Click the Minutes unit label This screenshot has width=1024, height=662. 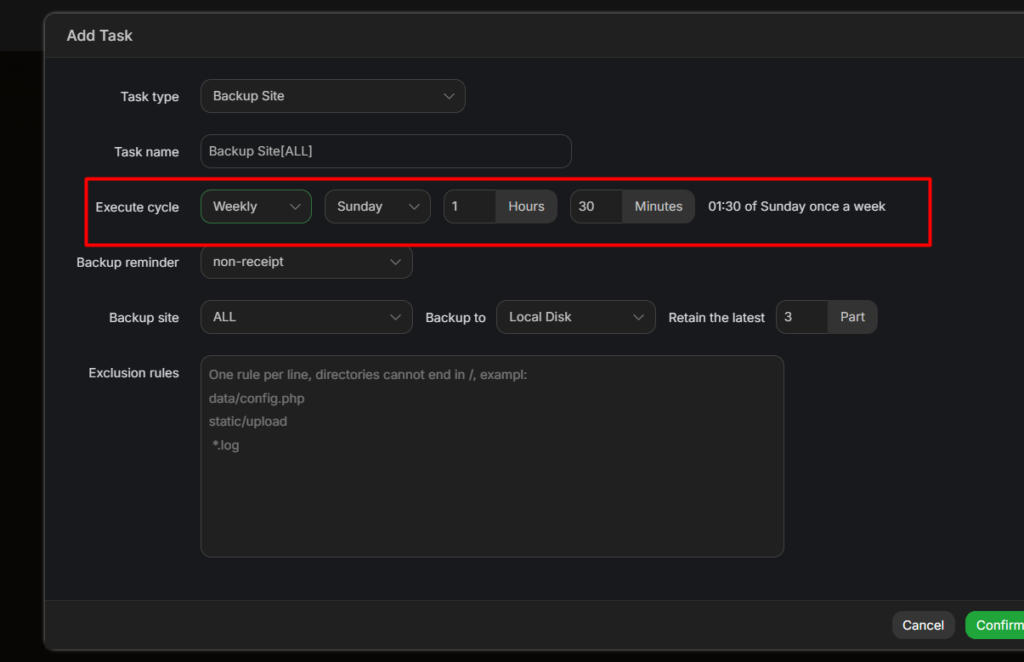658,206
